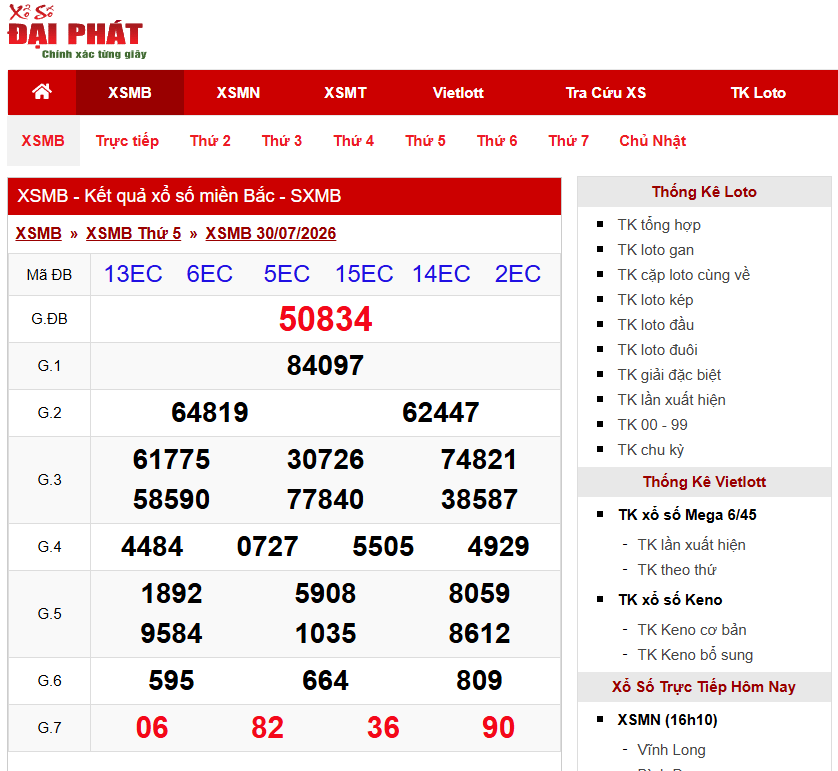This screenshot has height=771, width=838.
Task: Open TK Keno bổ sung link
Action: (695, 655)
